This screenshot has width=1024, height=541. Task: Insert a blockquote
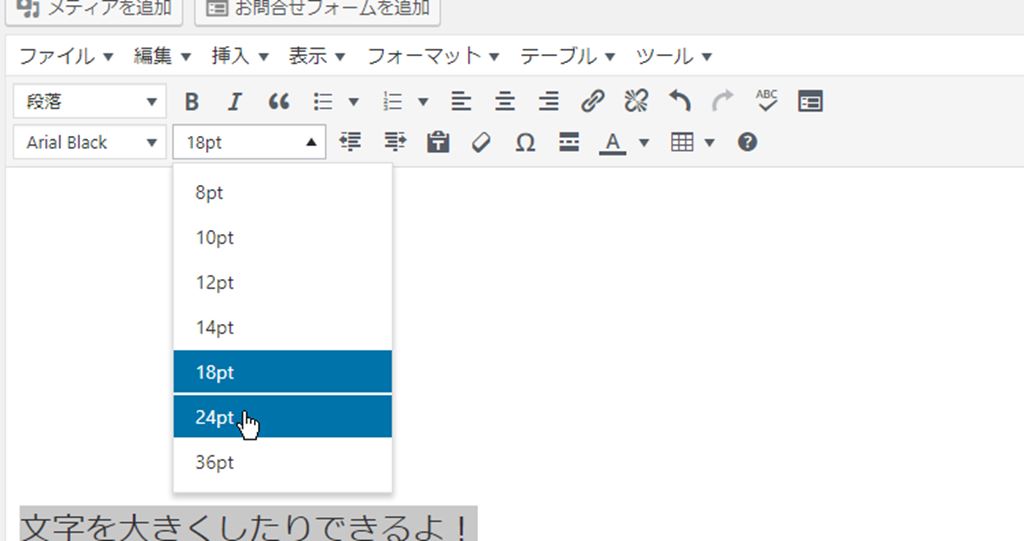click(279, 101)
